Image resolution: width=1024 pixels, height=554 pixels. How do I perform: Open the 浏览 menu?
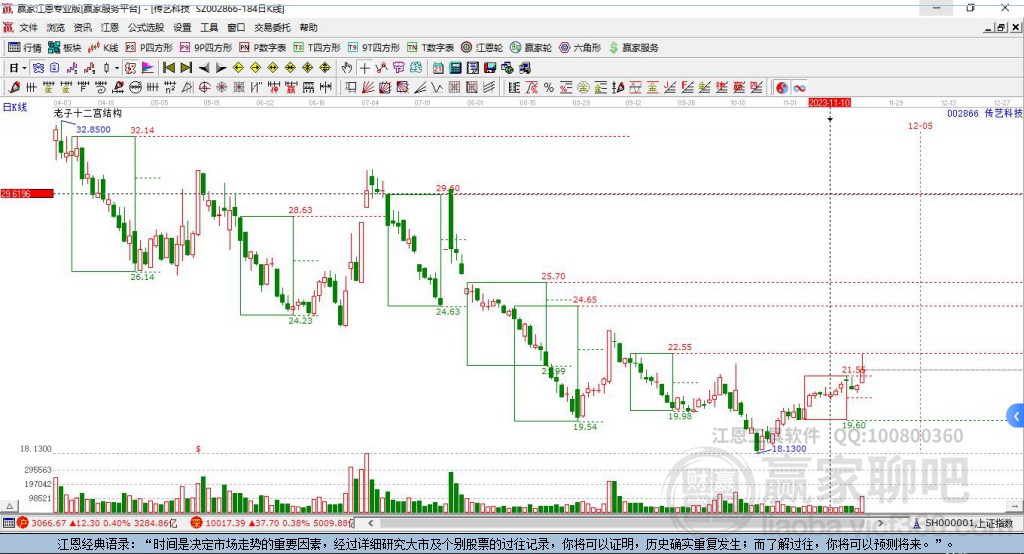pyautogui.click(x=56, y=27)
